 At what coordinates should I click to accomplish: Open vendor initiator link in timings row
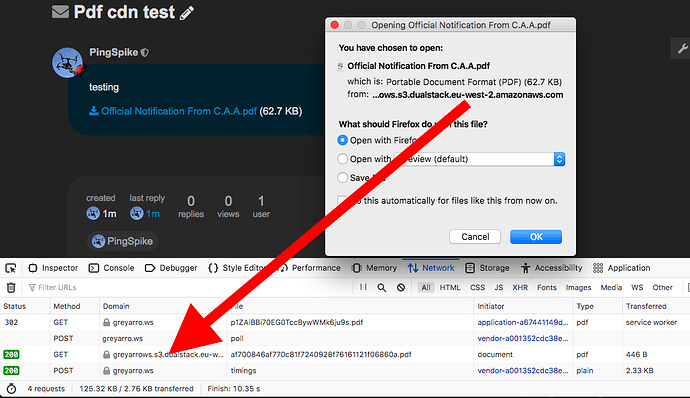click(523, 371)
